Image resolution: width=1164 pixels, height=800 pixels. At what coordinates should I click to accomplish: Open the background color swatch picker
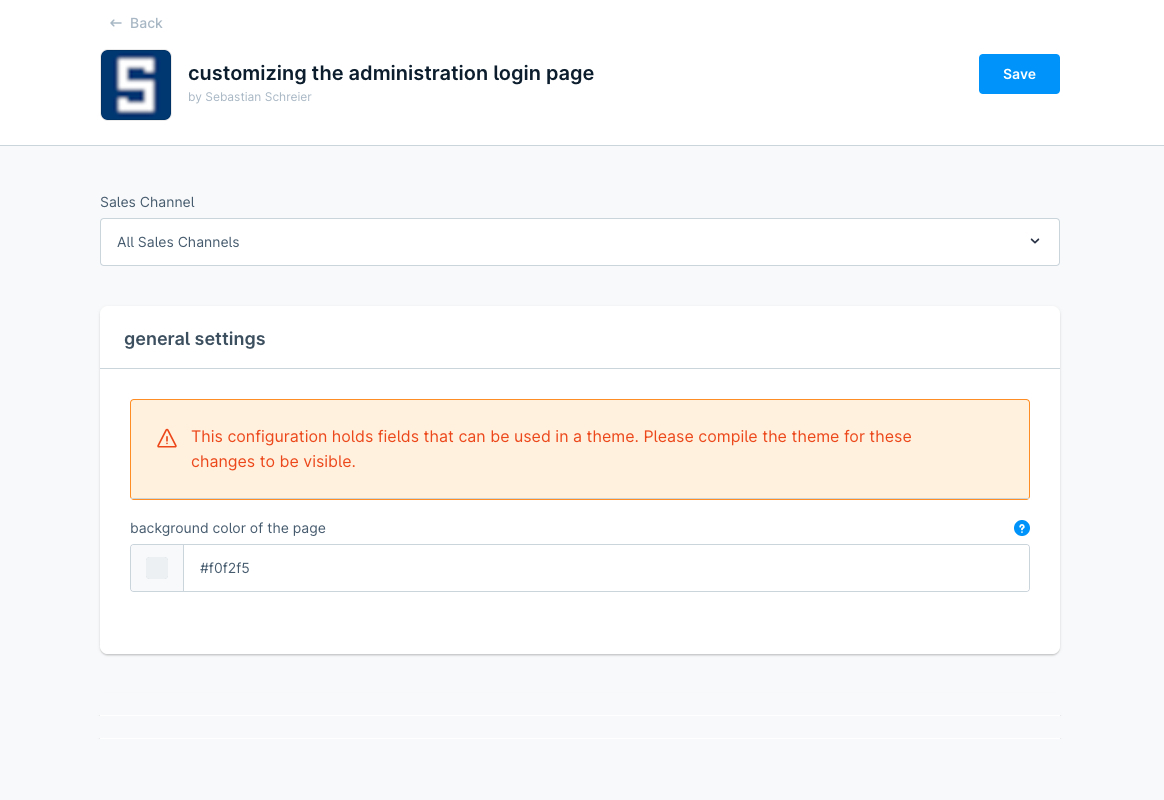tap(156, 567)
